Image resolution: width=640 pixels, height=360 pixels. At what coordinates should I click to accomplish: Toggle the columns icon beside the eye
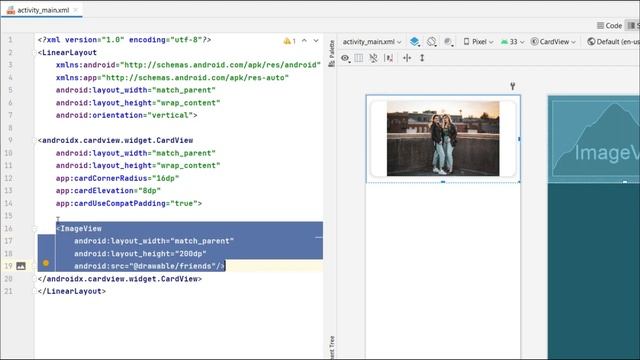click(x=359, y=58)
